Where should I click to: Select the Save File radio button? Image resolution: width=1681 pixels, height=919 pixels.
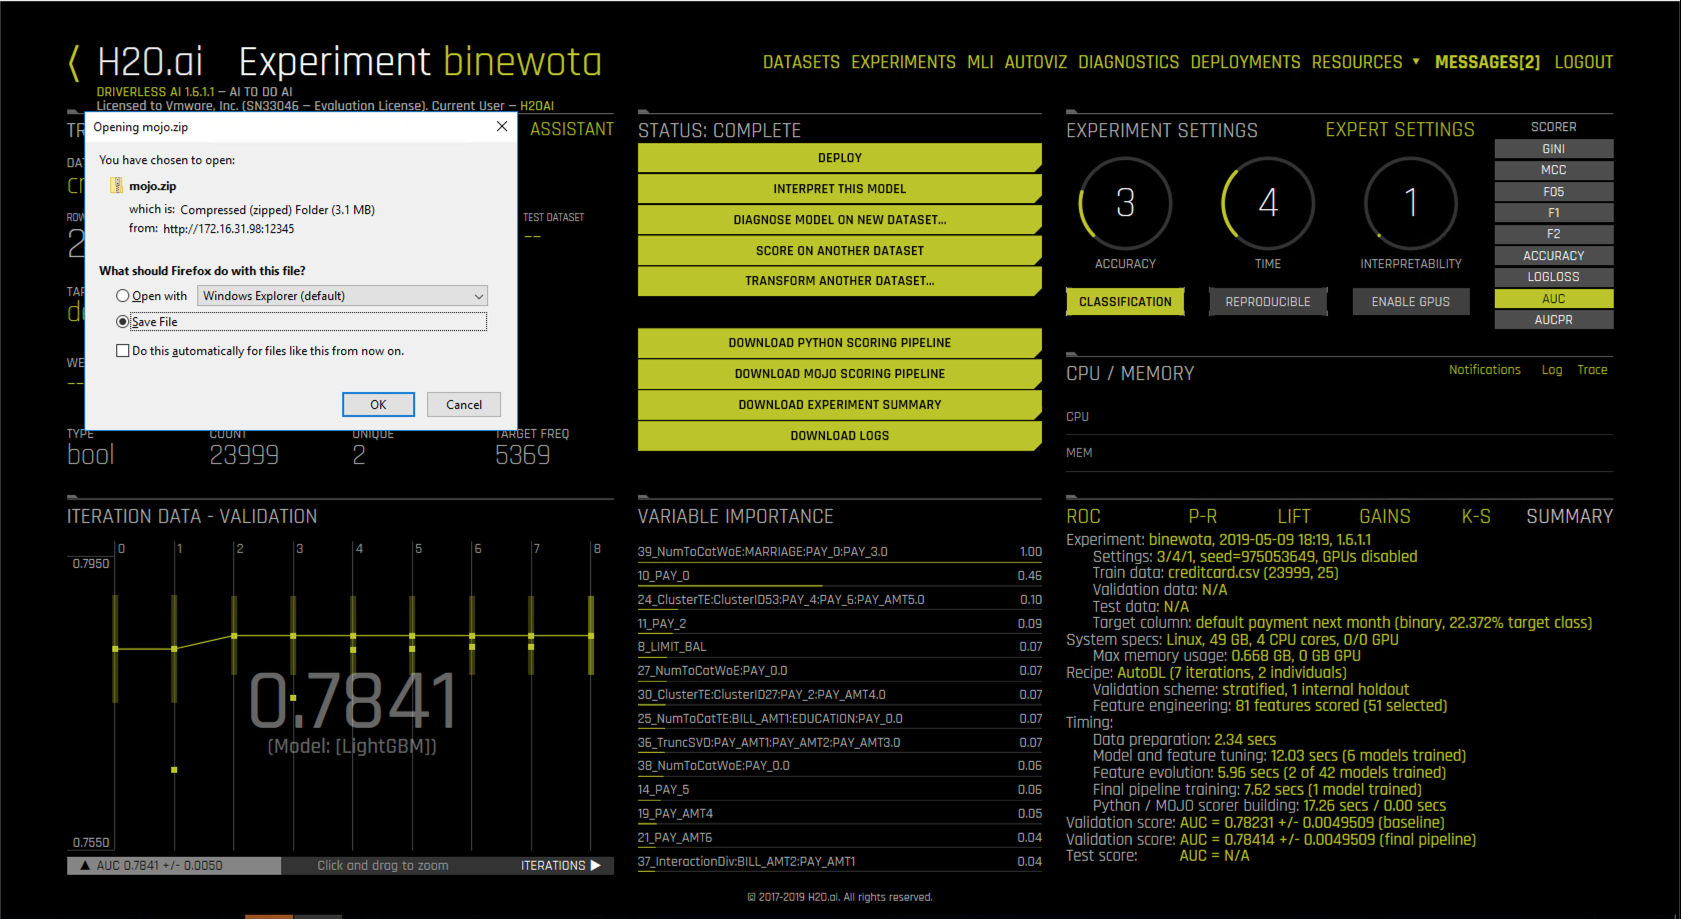pos(123,322)
